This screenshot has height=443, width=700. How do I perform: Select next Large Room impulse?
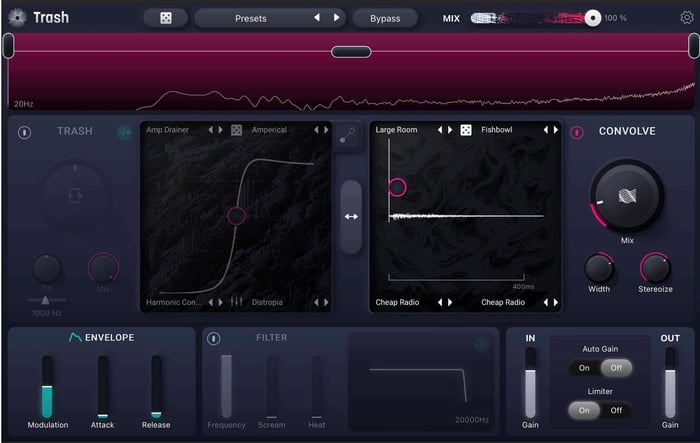(450, 130)
